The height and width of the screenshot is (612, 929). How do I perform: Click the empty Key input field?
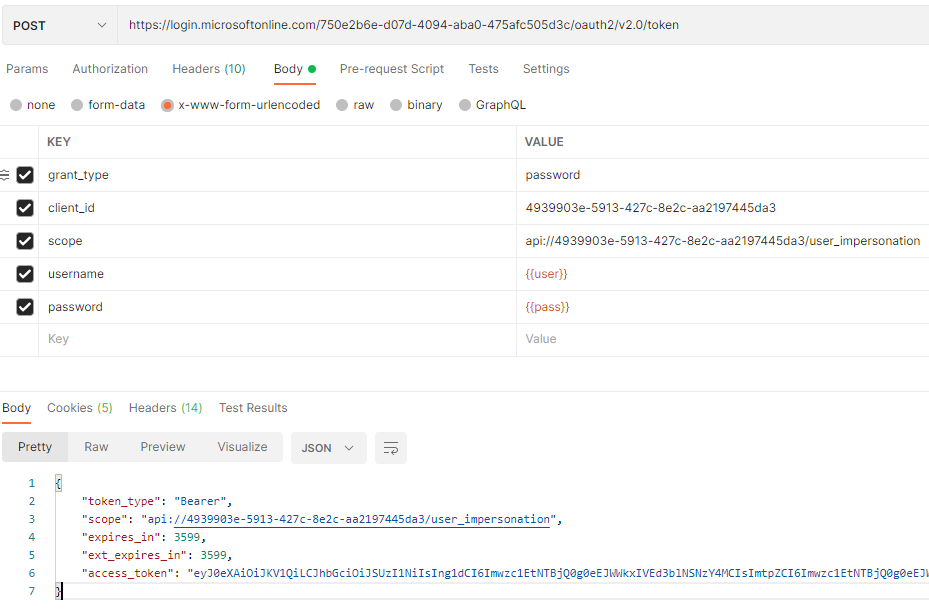coord(277,339)
